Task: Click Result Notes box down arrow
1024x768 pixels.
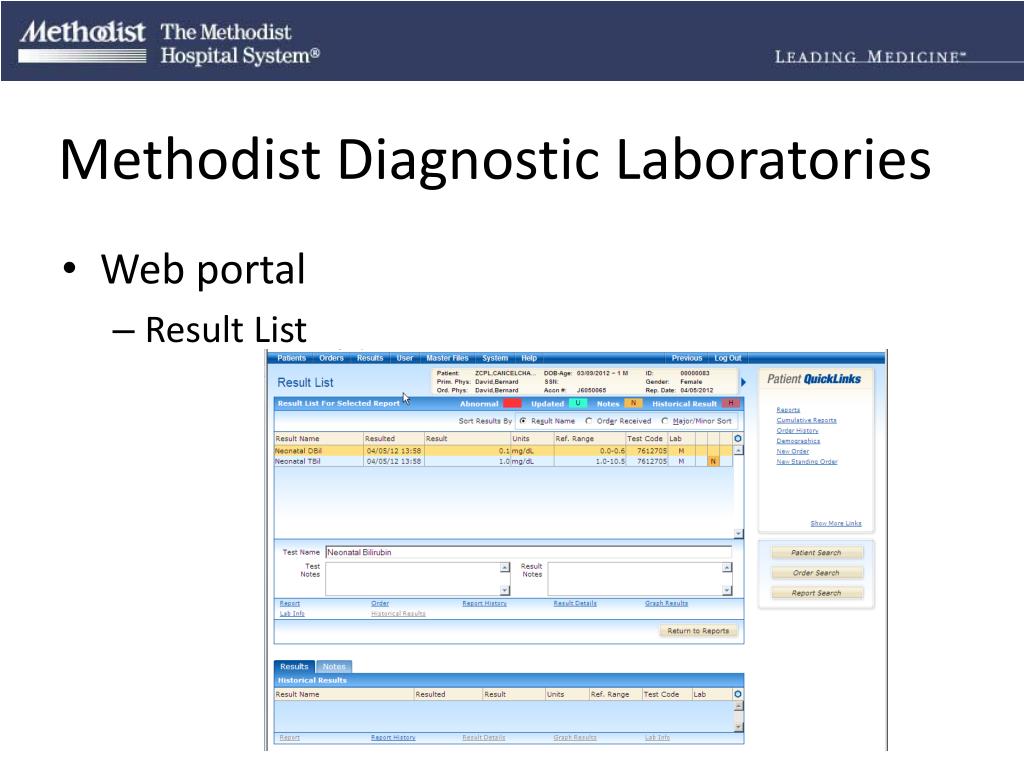Action: (727, 590)
